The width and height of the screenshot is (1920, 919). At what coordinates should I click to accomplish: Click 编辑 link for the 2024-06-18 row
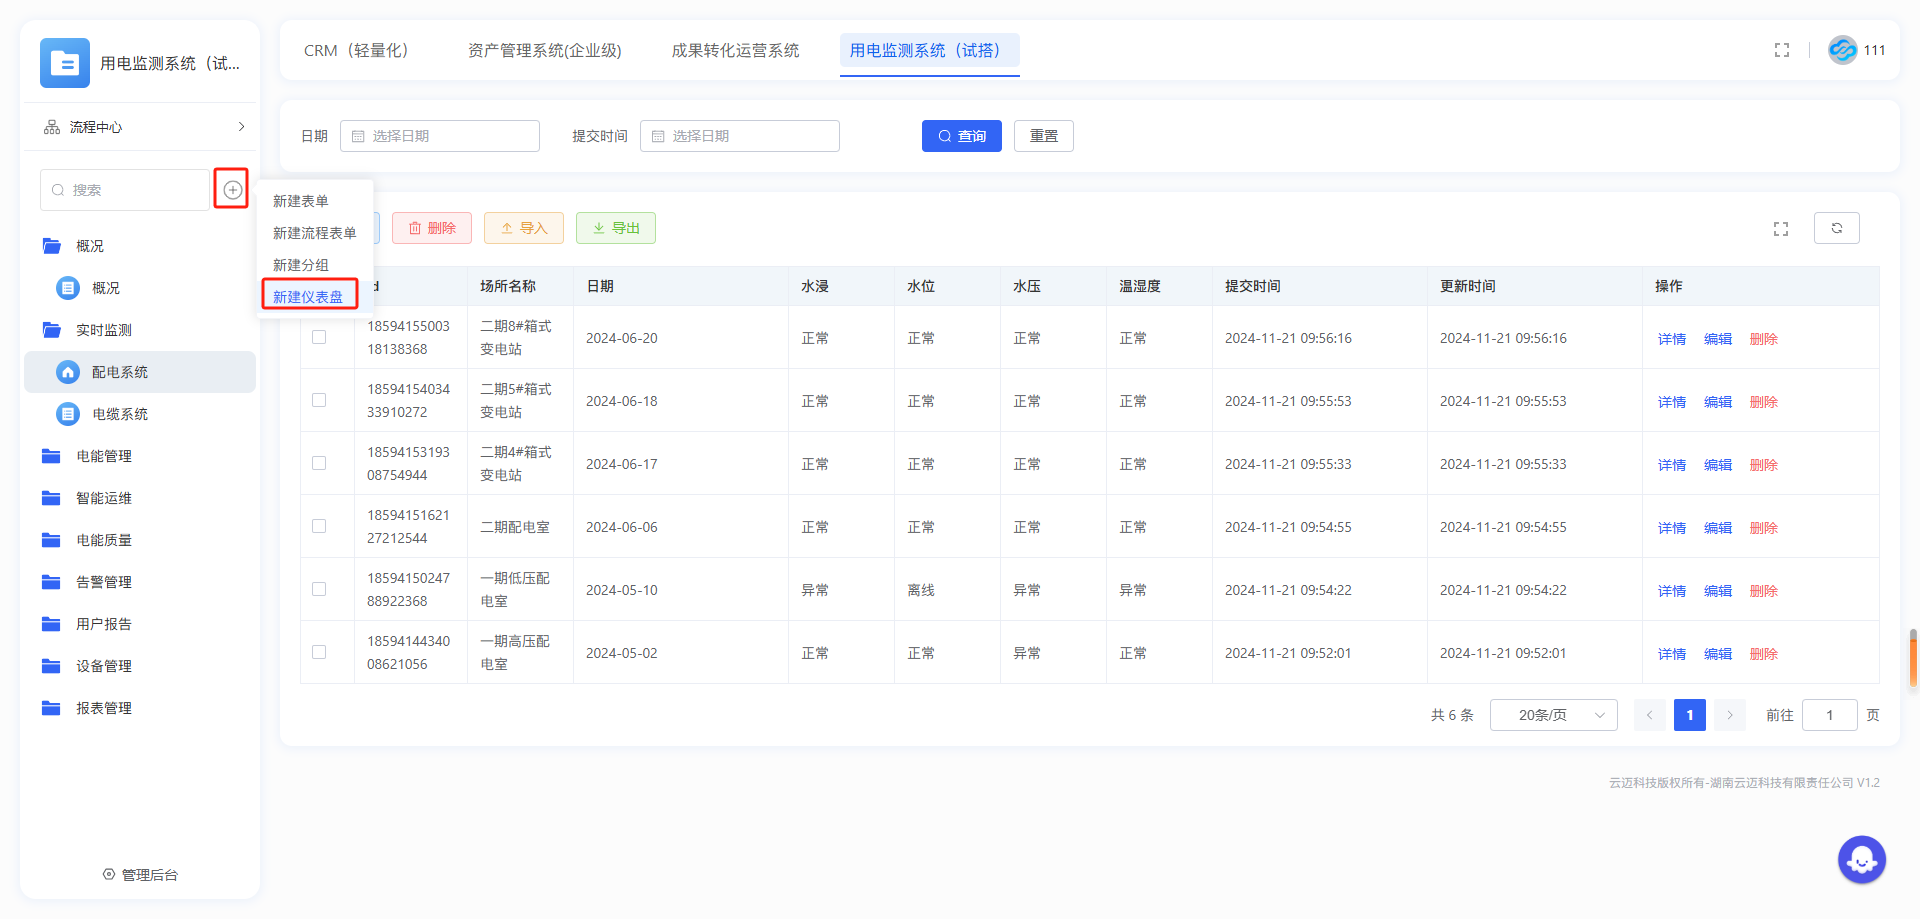(1717, 402)
